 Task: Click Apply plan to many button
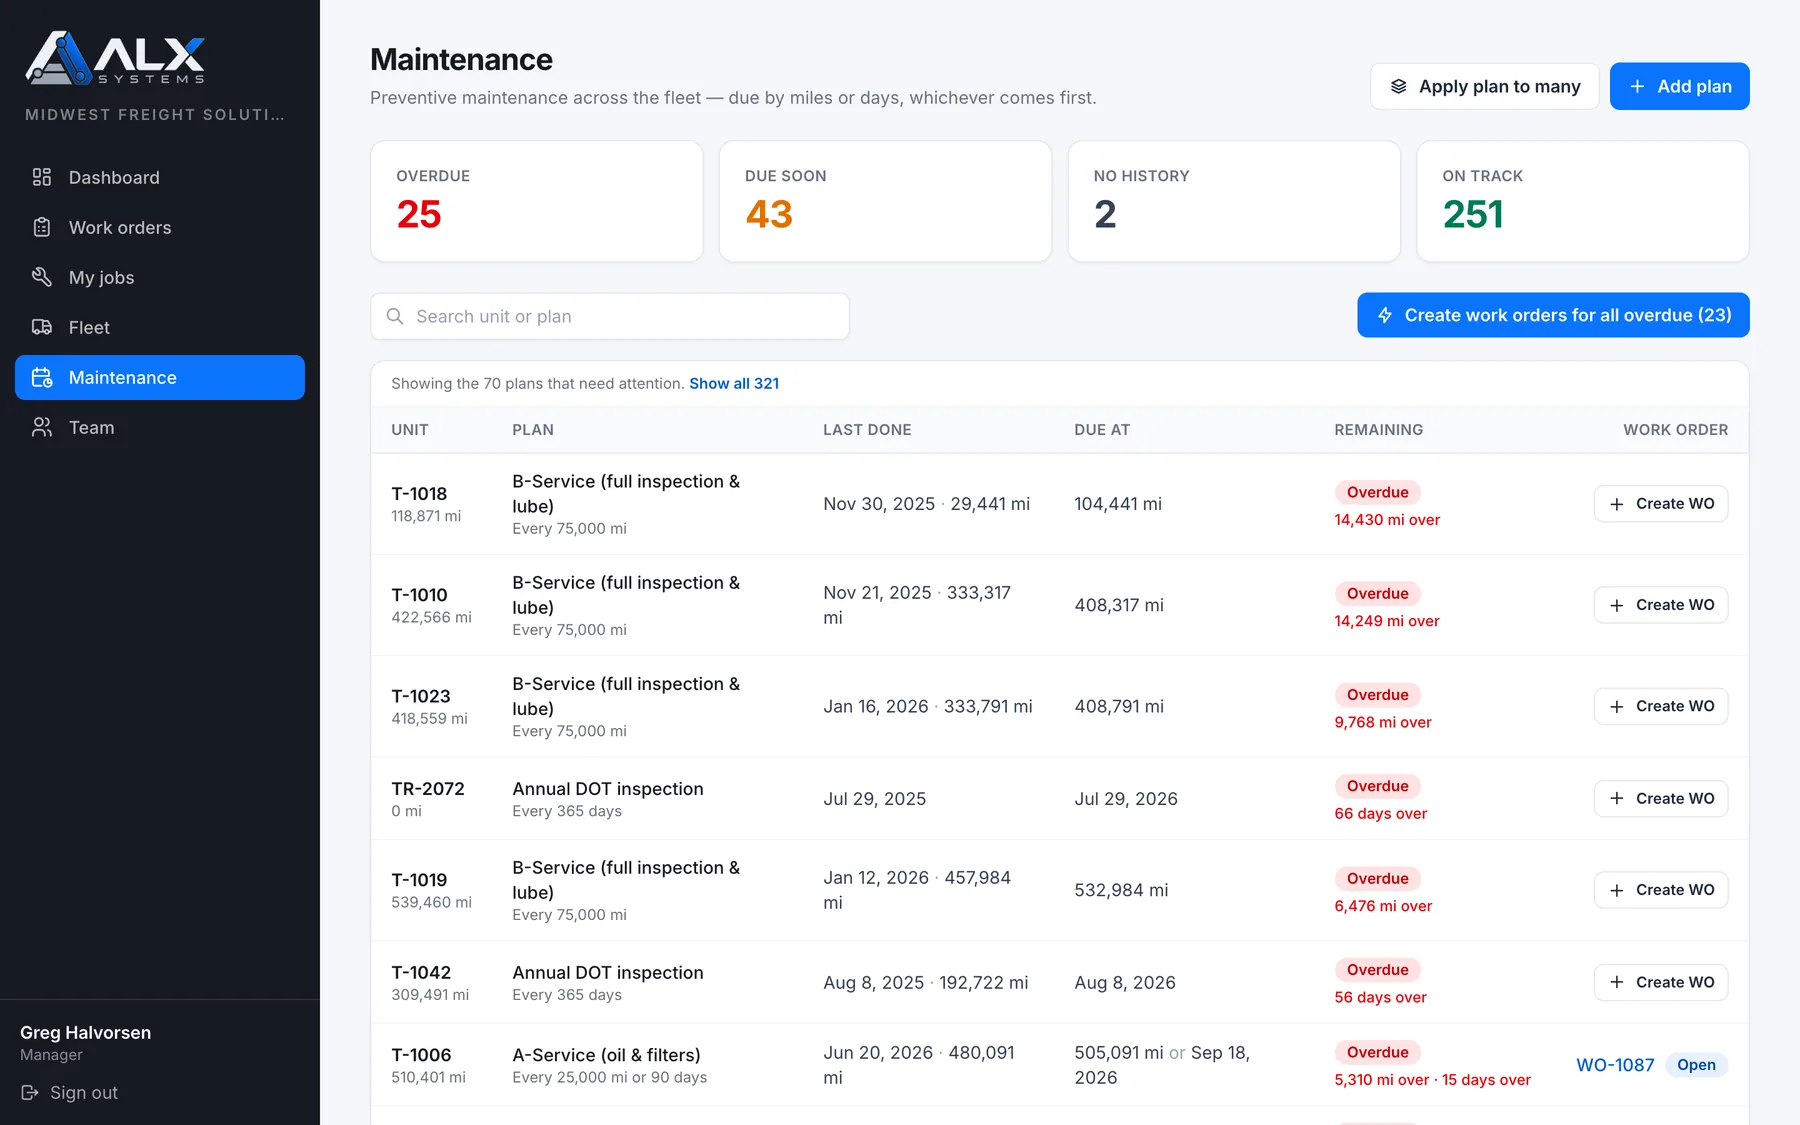(x=1484, y=86)
